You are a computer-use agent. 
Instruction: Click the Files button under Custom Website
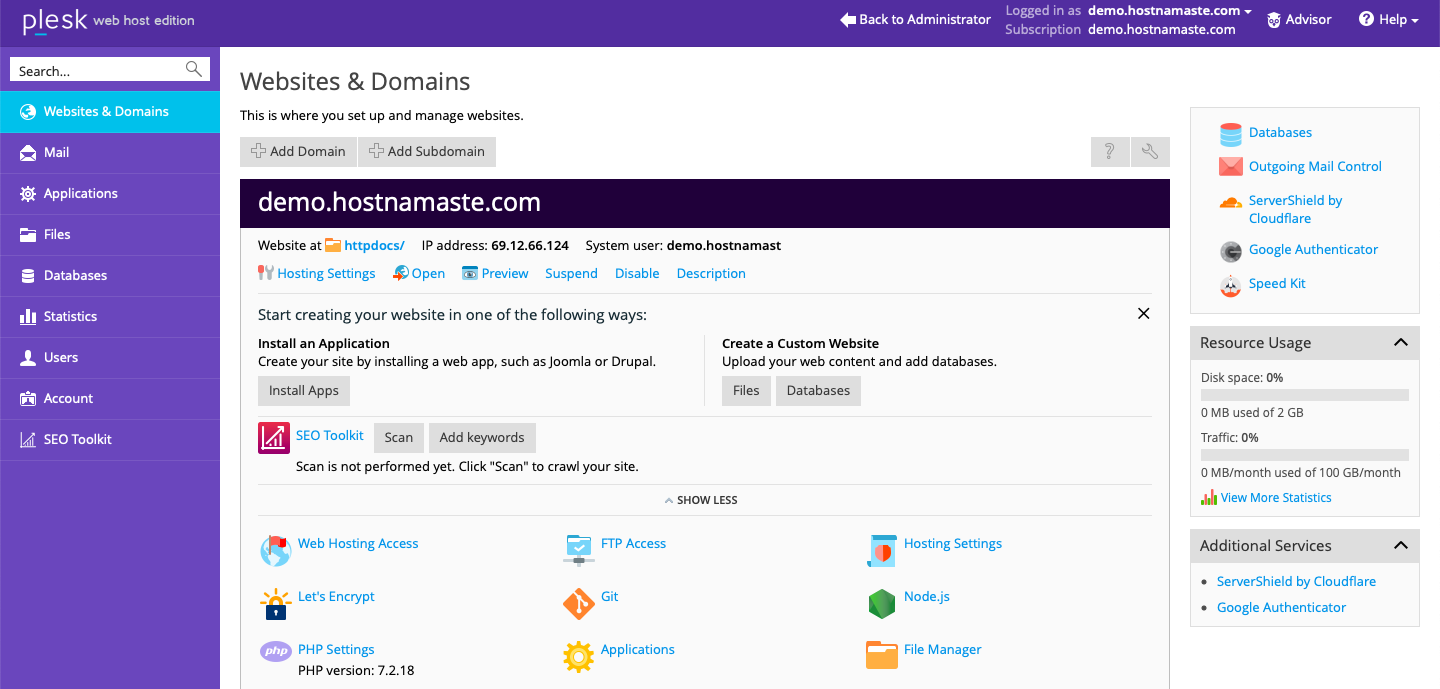click(746, 391)
